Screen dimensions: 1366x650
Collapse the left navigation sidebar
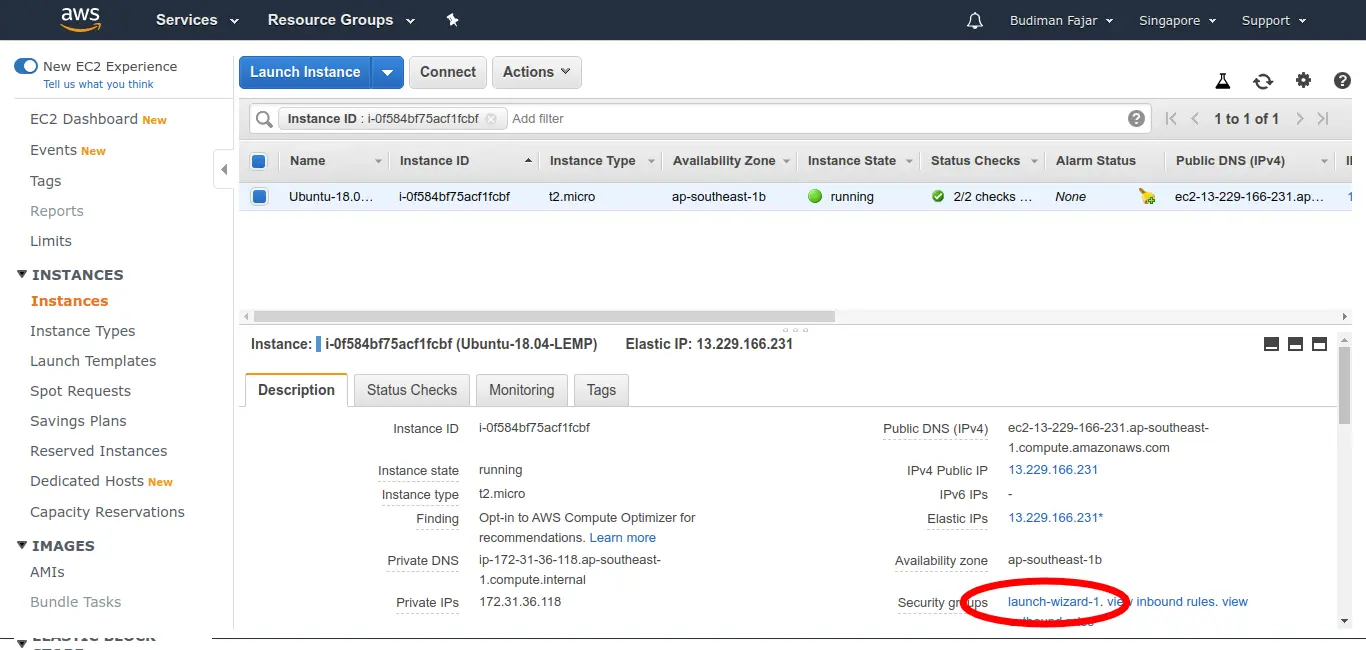click(x=224, y=169)
